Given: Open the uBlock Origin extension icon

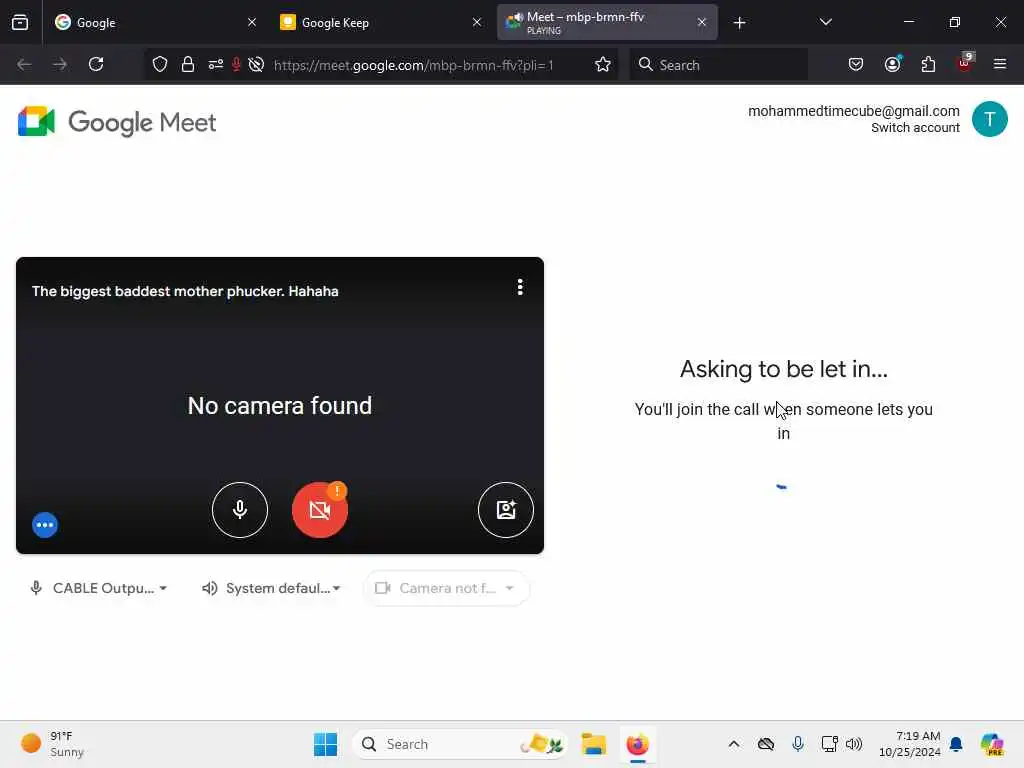Looking at the screenshot, I should click(x=965, y=63).
